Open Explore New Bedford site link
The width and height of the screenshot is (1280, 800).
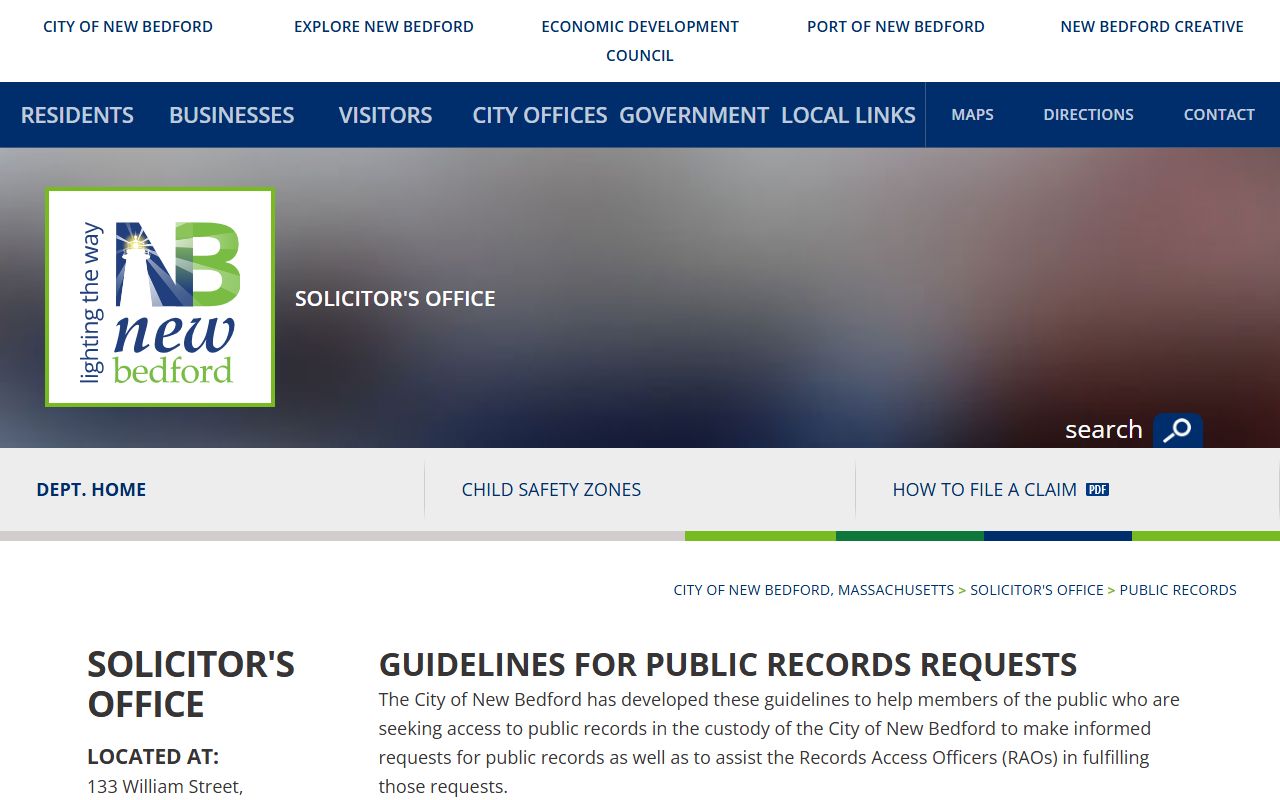[384, 27]
